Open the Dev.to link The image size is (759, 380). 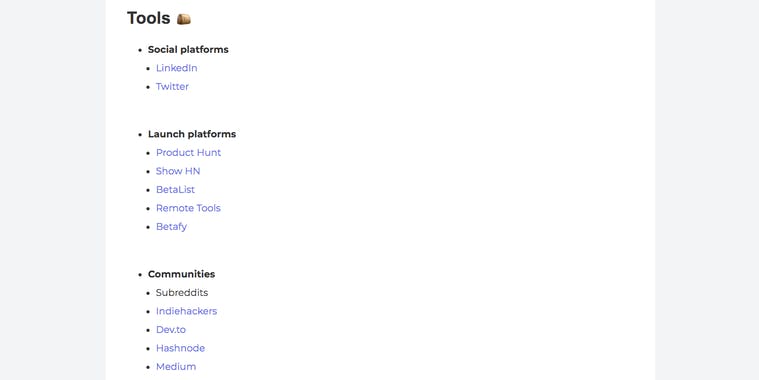coord(170,330)
